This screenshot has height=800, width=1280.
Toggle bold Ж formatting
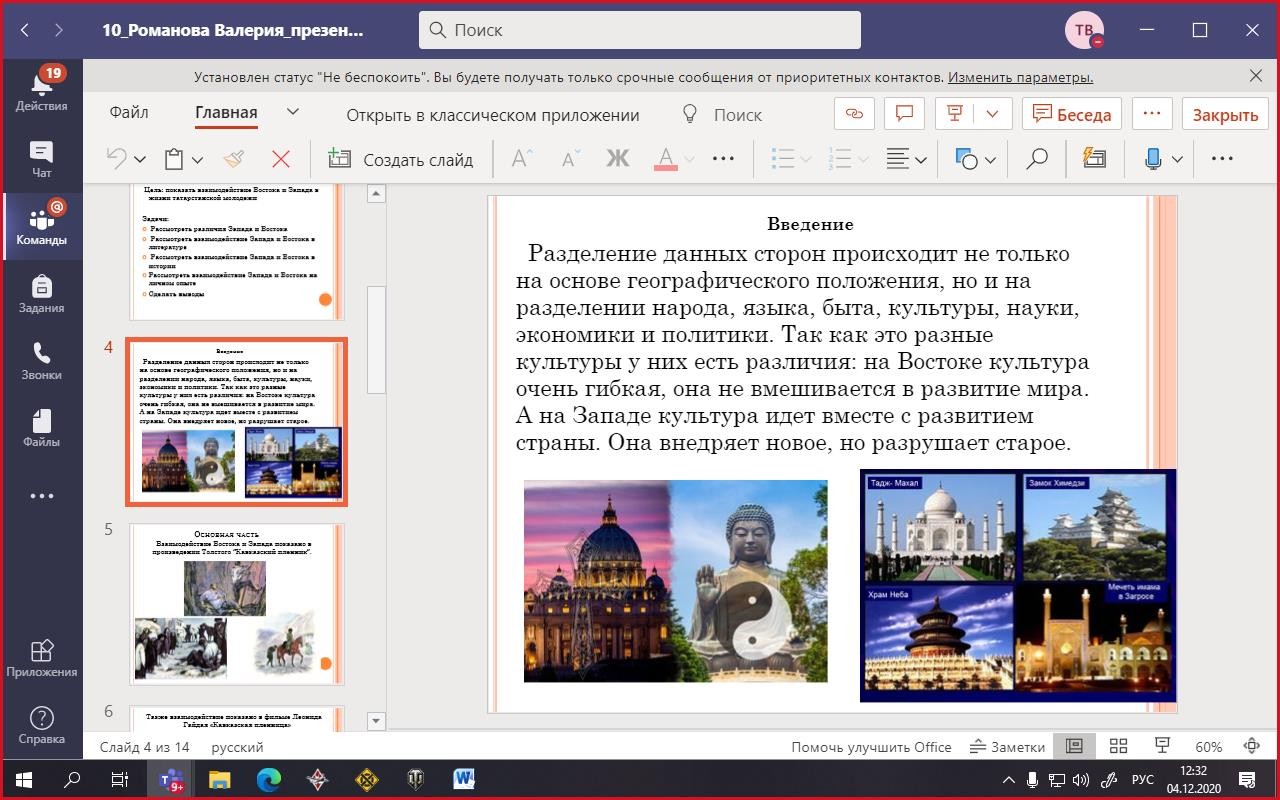click(x=617, y=159)
